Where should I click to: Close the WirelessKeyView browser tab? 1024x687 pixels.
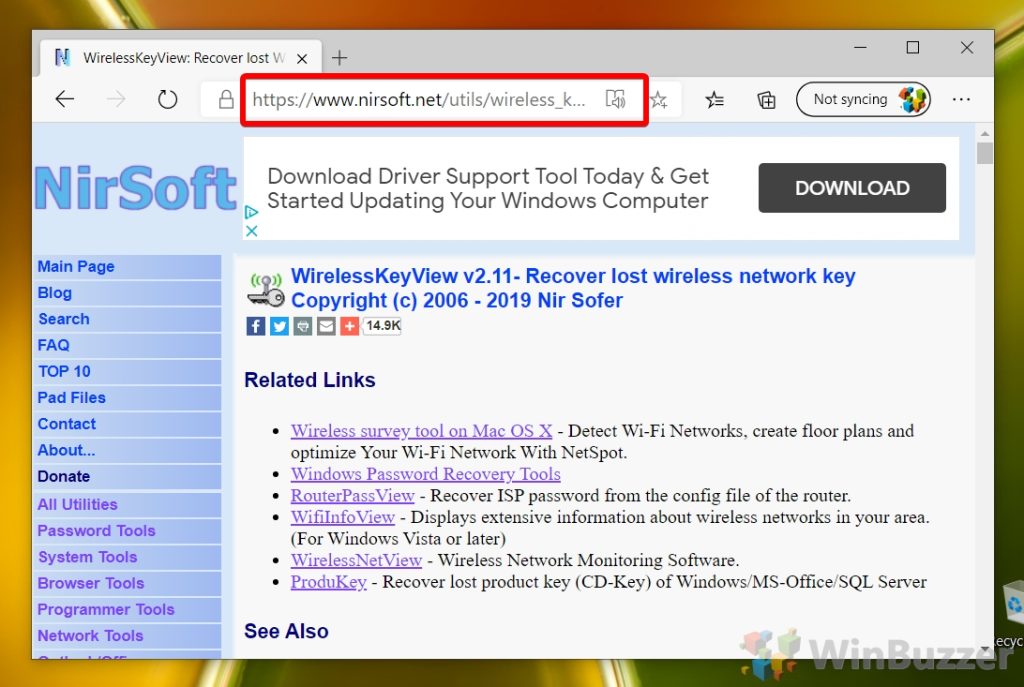(x=302, y=59)
